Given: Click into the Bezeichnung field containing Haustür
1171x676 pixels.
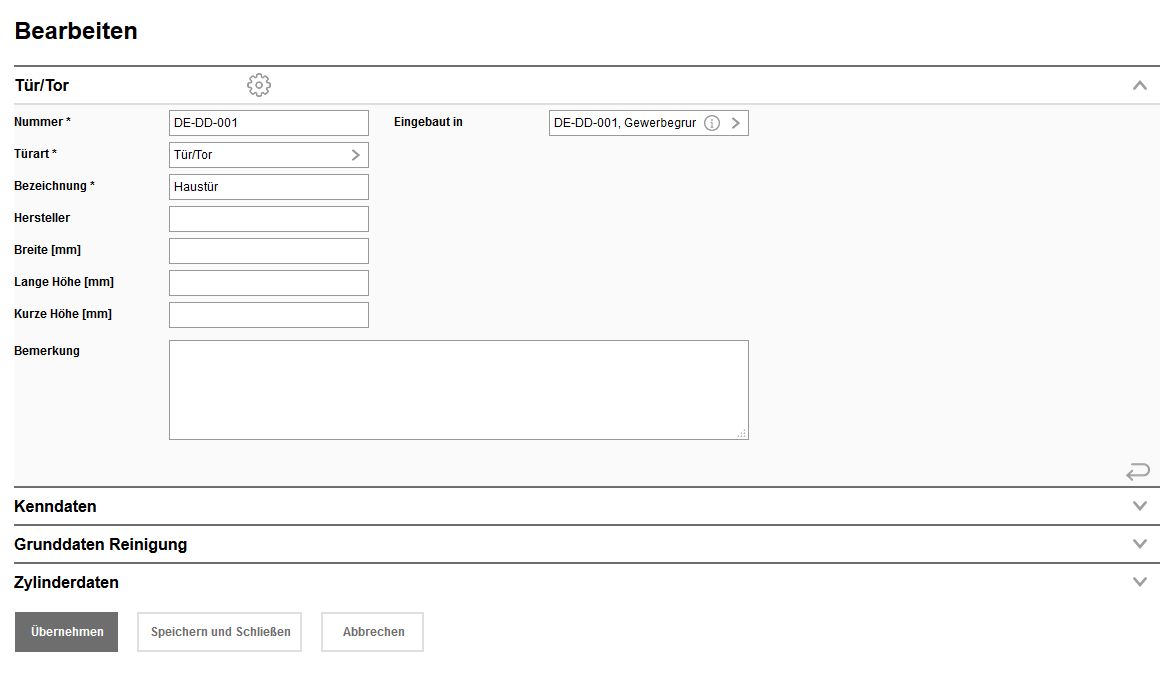Looking at the screenshot, I should (x=268, y=187).
